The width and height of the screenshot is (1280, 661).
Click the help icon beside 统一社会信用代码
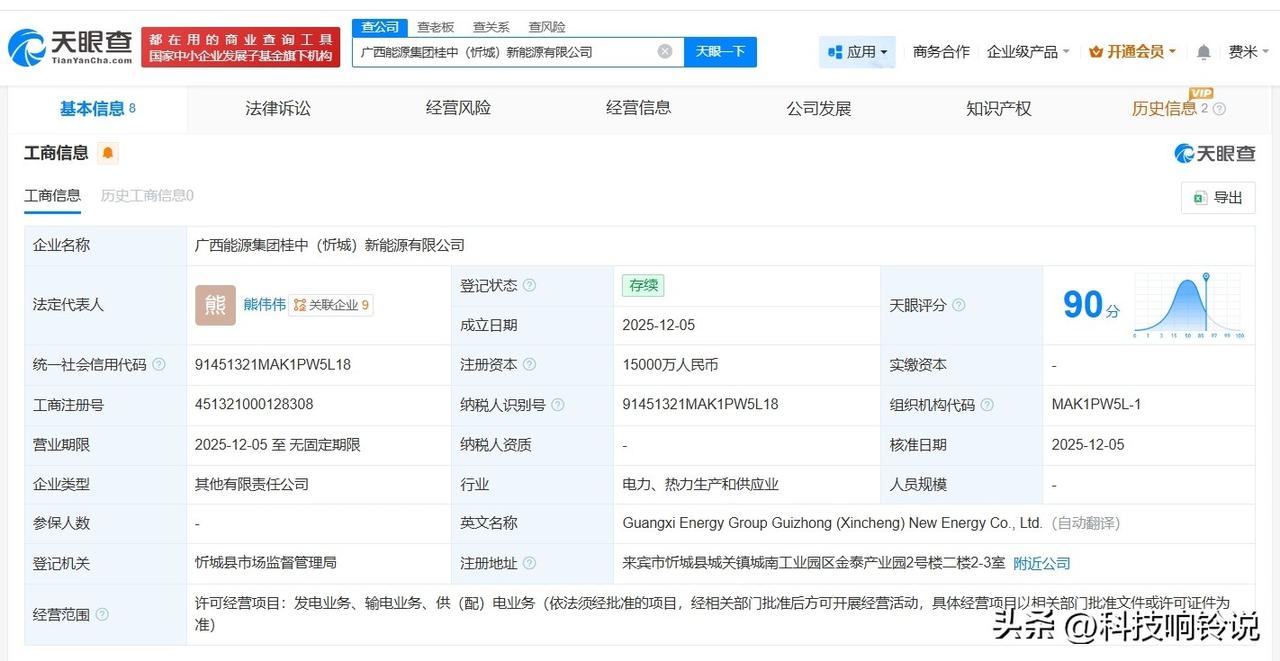coord(159,365)
